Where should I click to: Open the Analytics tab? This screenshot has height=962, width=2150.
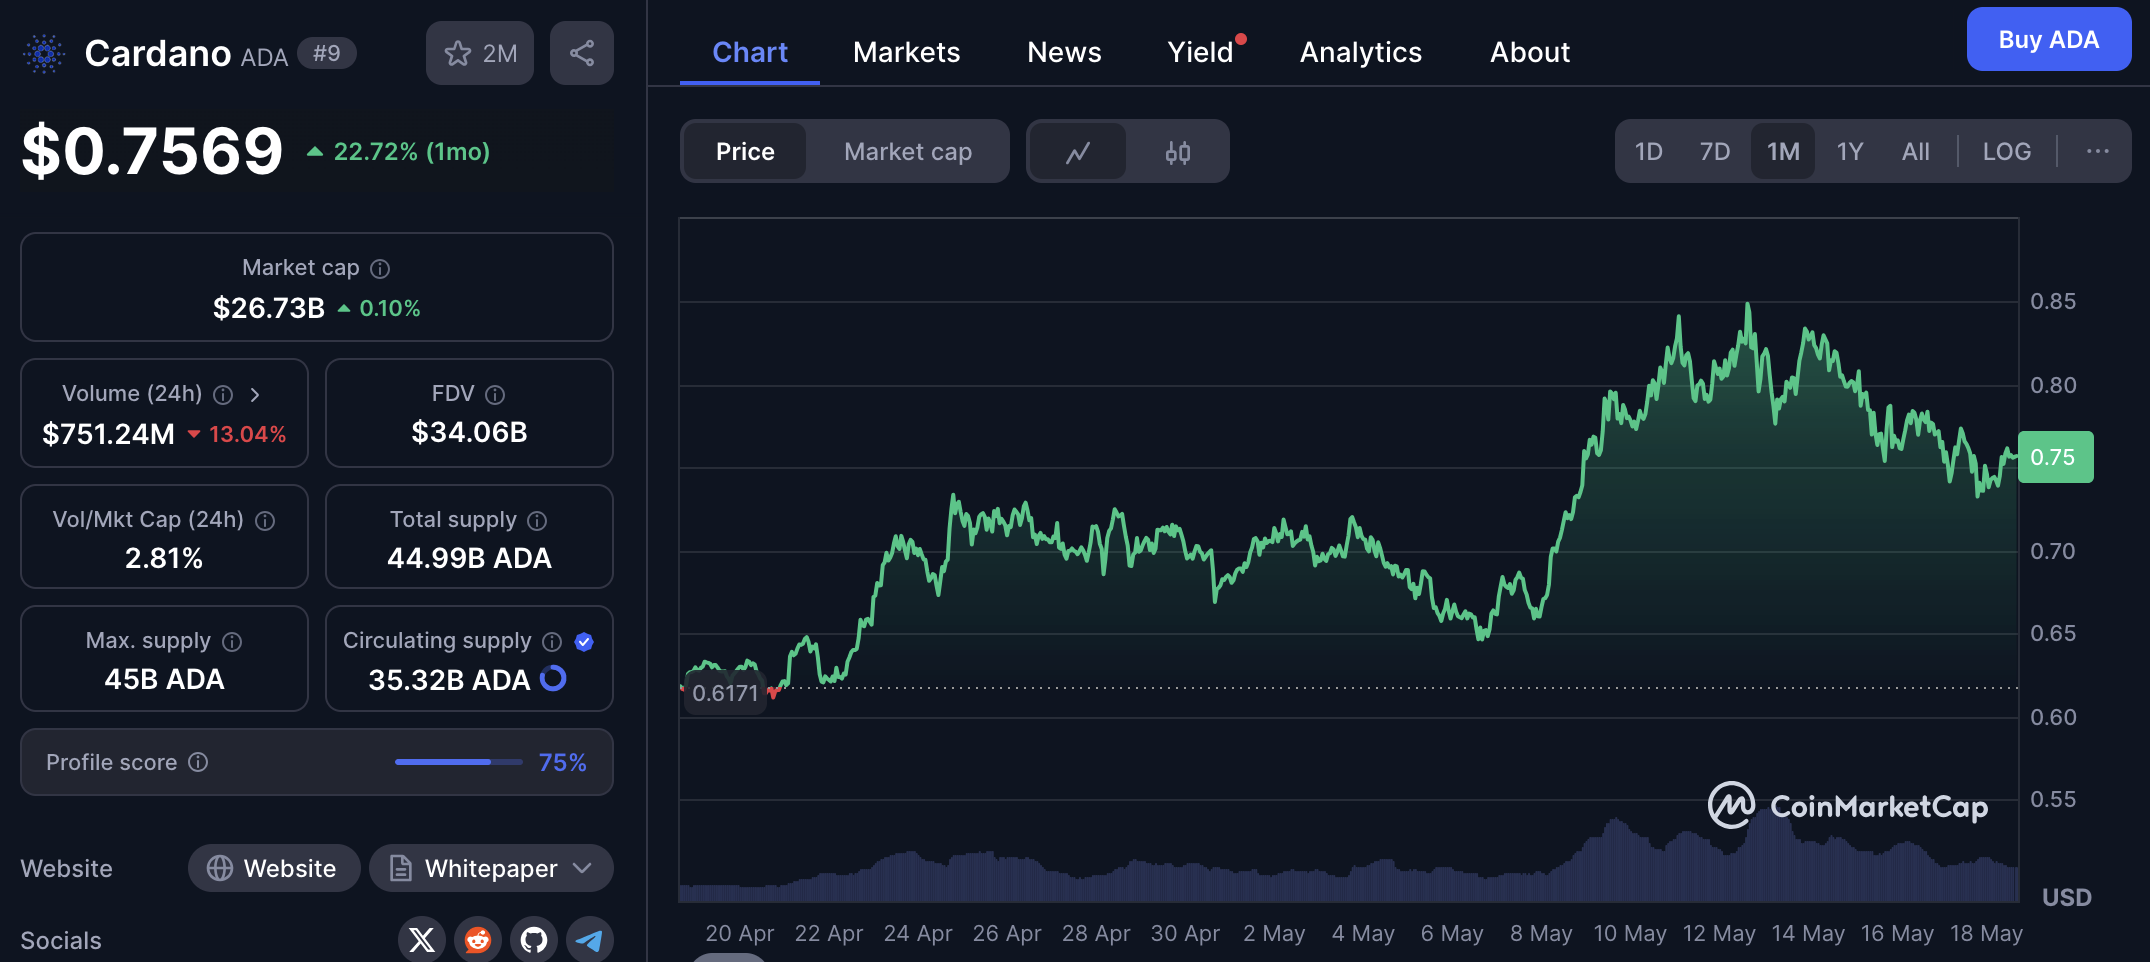click(1360, 52)
